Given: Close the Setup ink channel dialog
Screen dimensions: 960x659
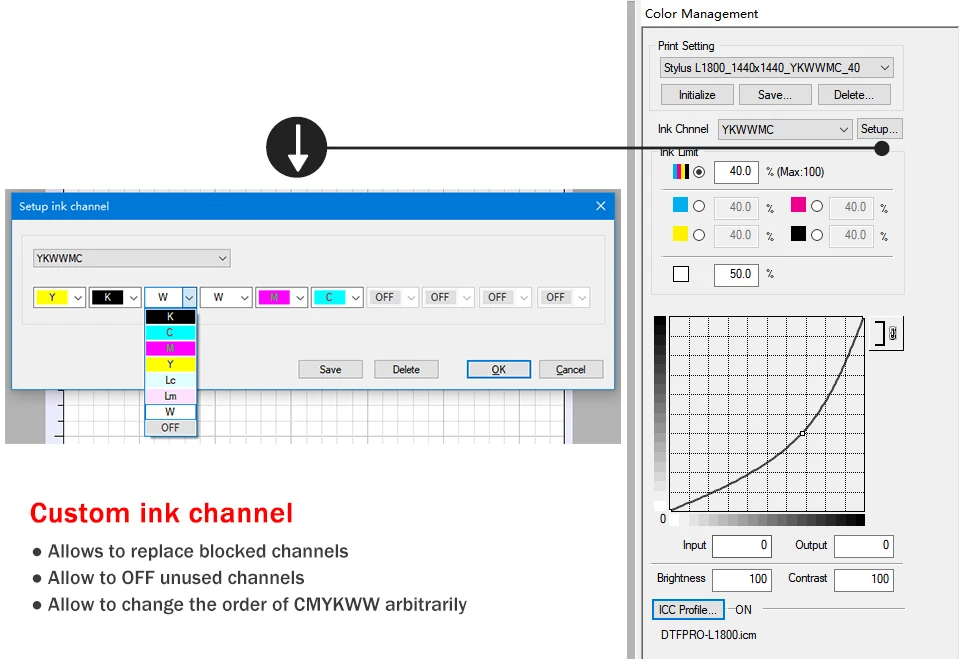Looking at the screenshot, I should click(601, 206).
